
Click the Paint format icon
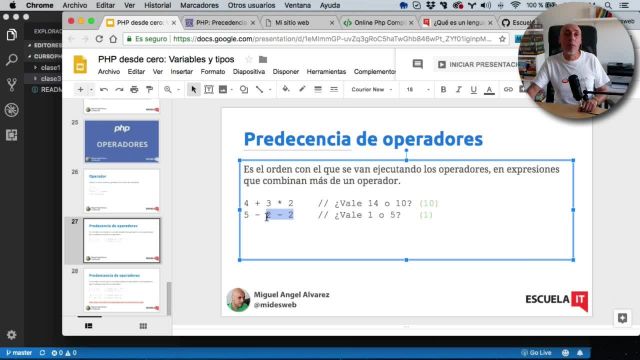150,89
